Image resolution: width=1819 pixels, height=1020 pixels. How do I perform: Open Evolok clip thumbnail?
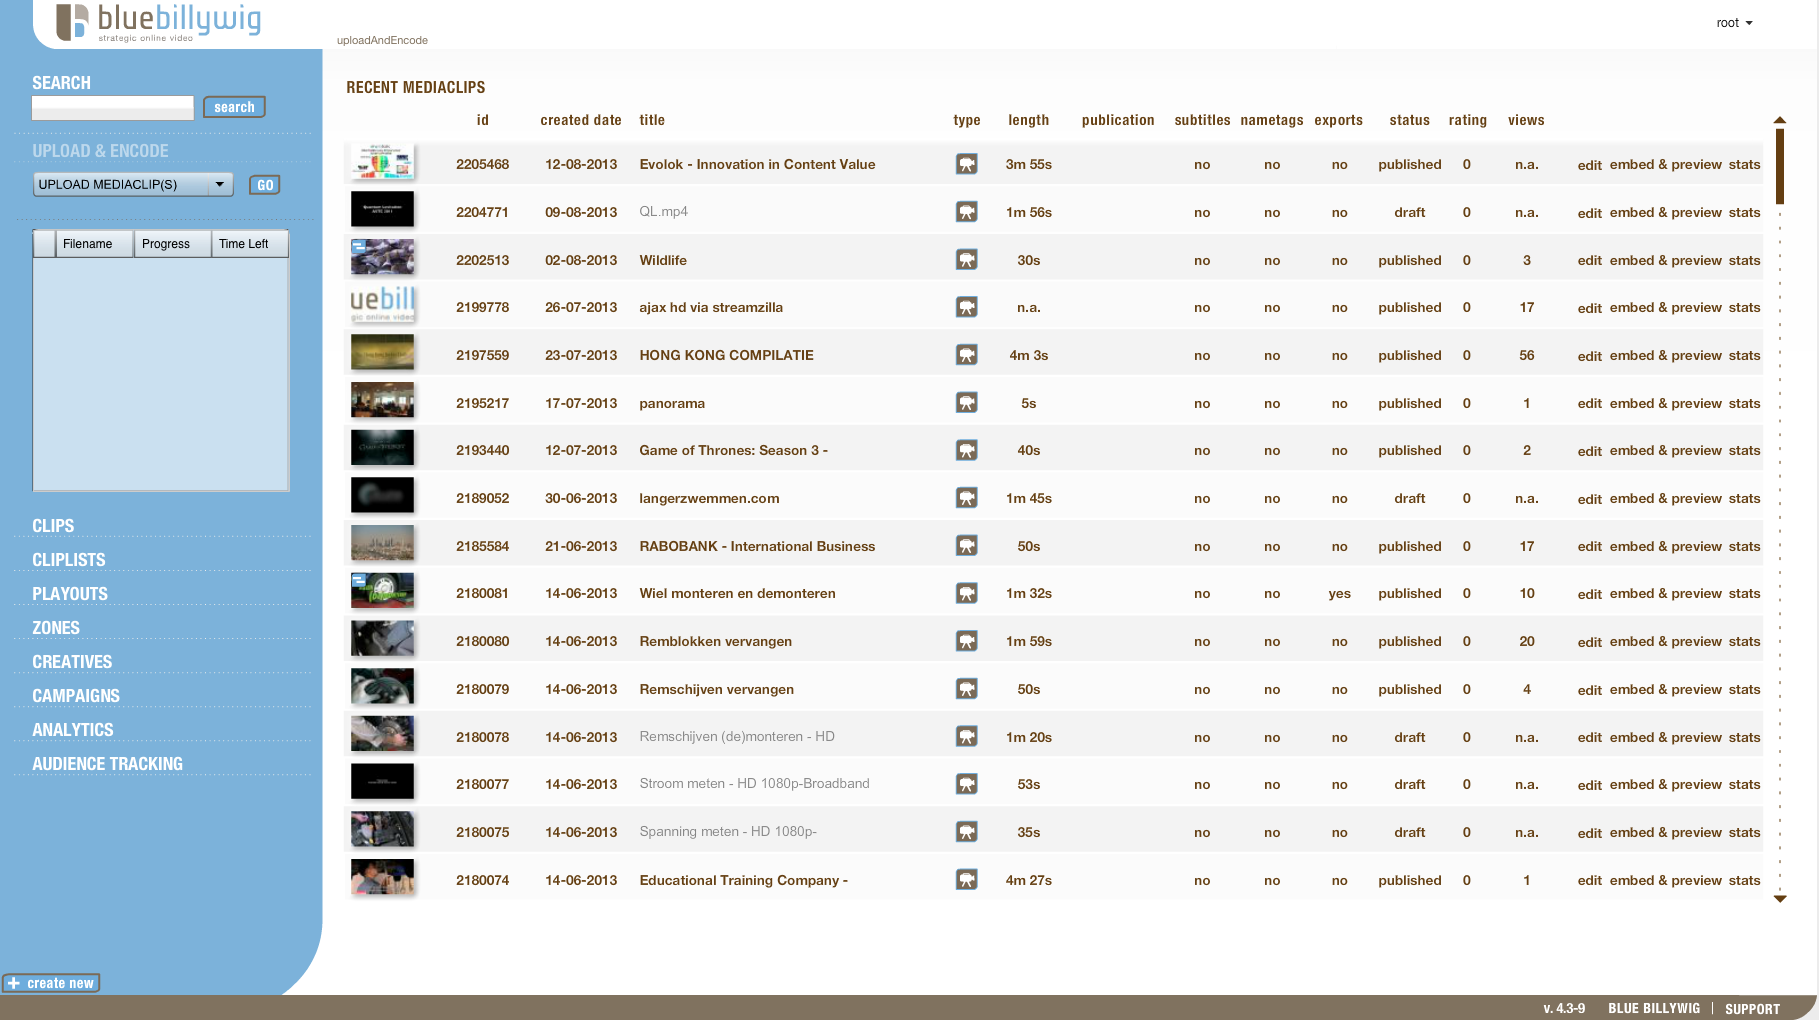click(x=382, y=162)
